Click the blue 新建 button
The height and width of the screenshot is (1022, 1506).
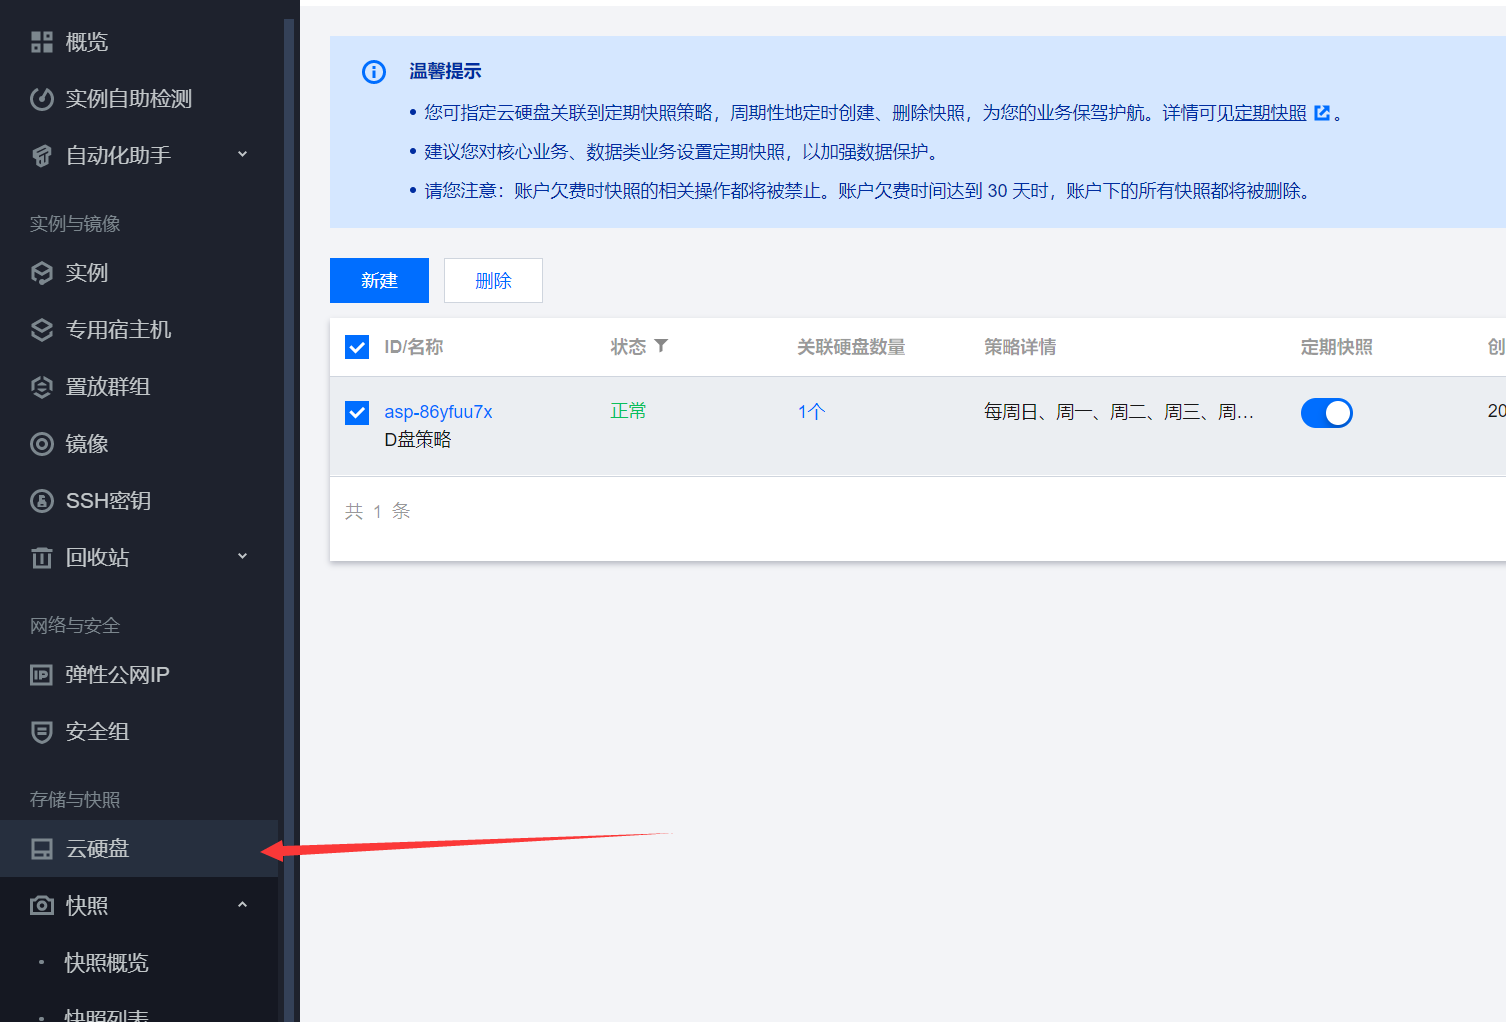click(x=379, y=281)
